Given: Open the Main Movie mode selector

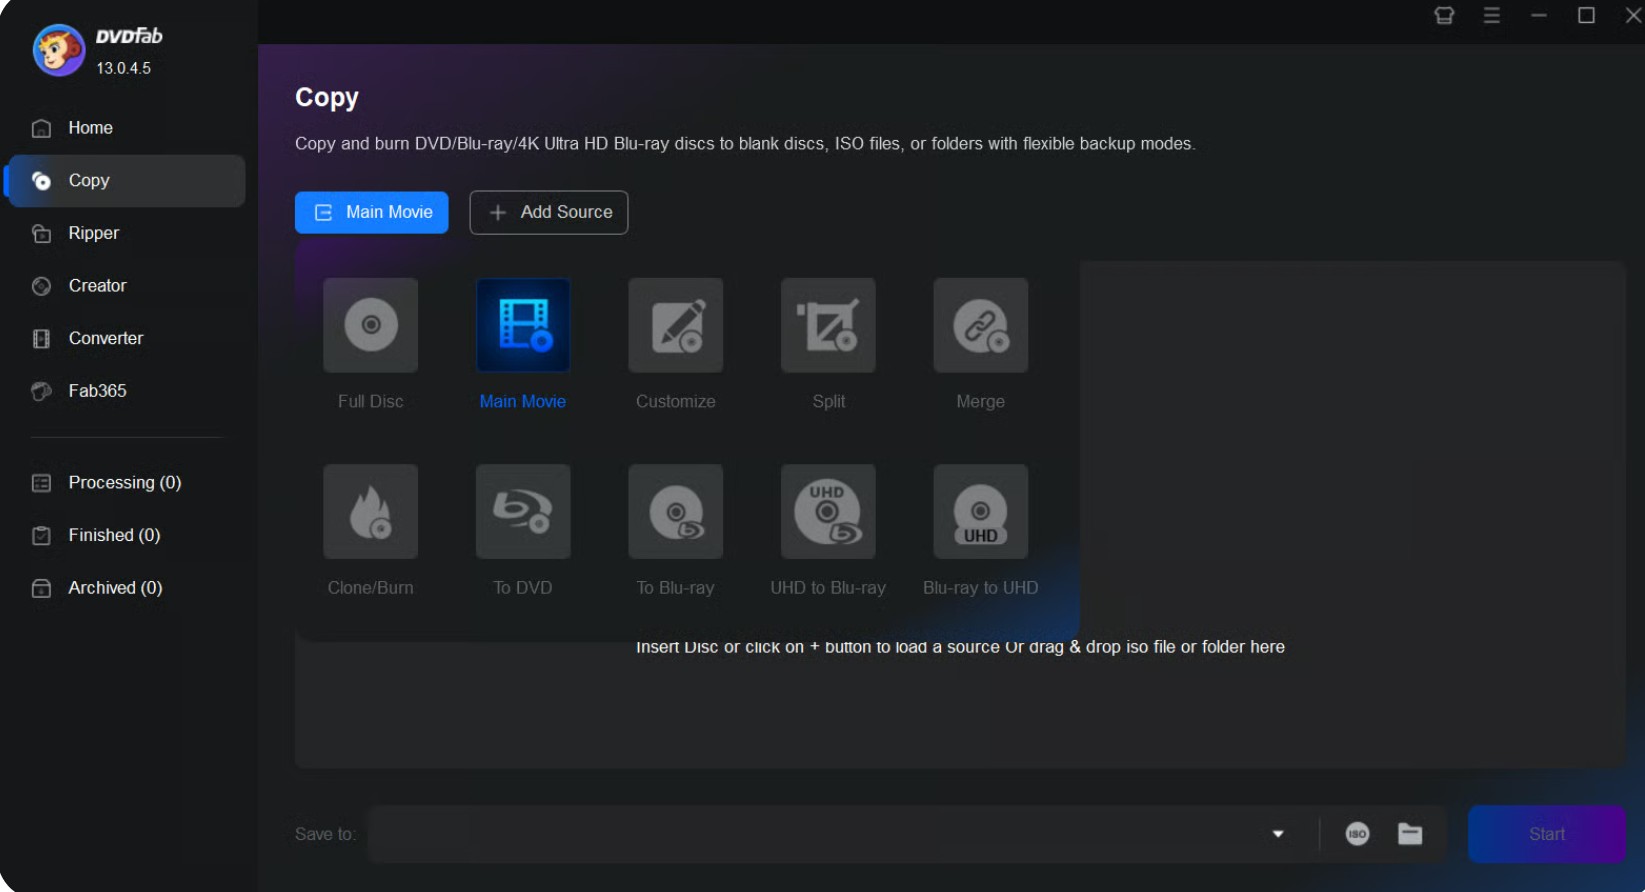Looking at the screenshot, I should pos(371,212).
